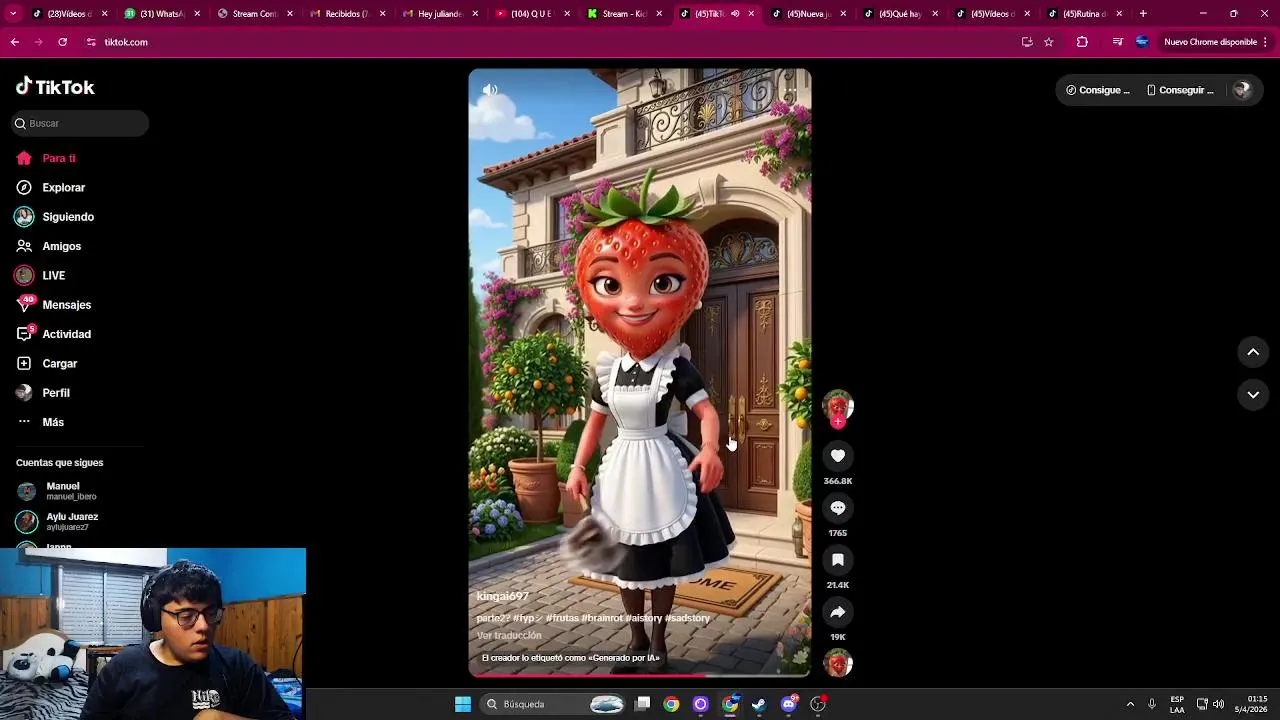Open kingai697 username link
The image size is (1280, 720).
pos(502,596)
